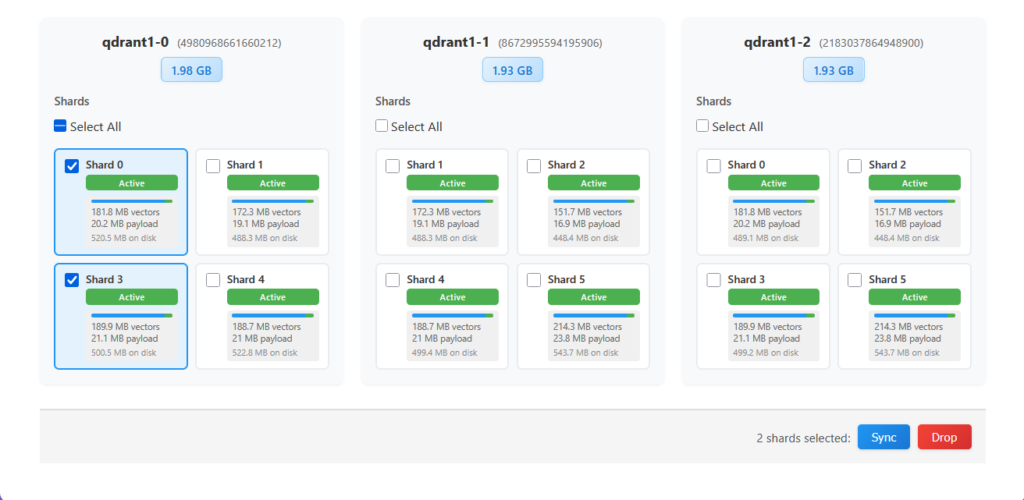Click the qdrant1-1 node heading

(x=456, y=43)
